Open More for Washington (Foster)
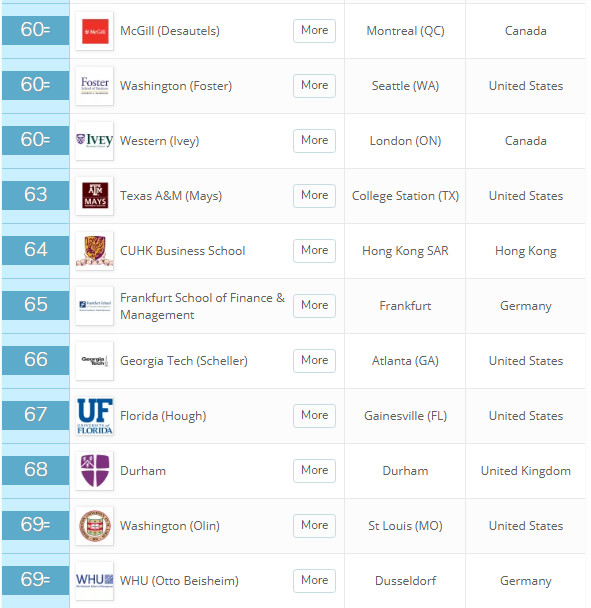 pos(315,86)
